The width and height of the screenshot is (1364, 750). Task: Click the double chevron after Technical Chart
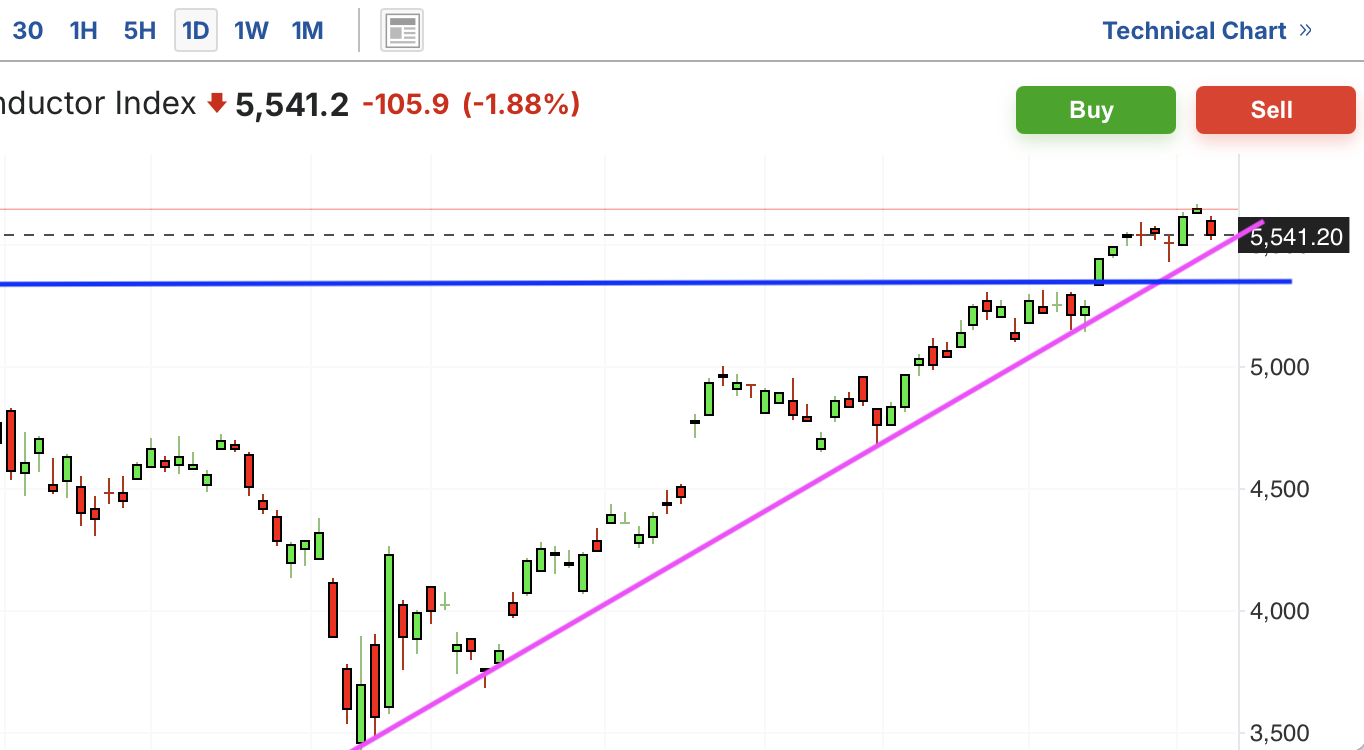(1305, 30)
